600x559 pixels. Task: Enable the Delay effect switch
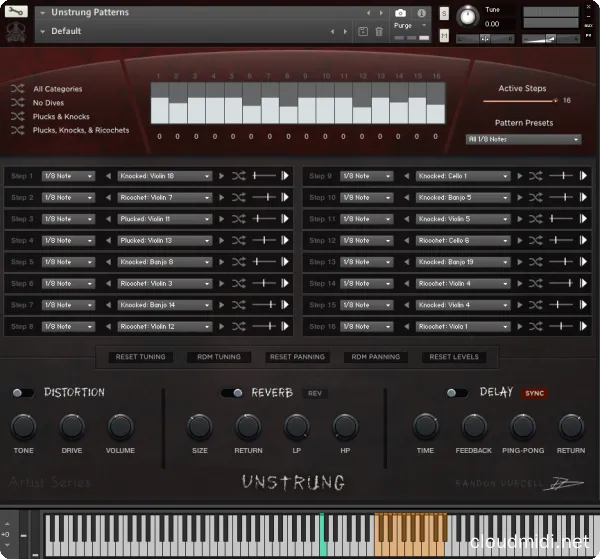click(x=456, y=393)
